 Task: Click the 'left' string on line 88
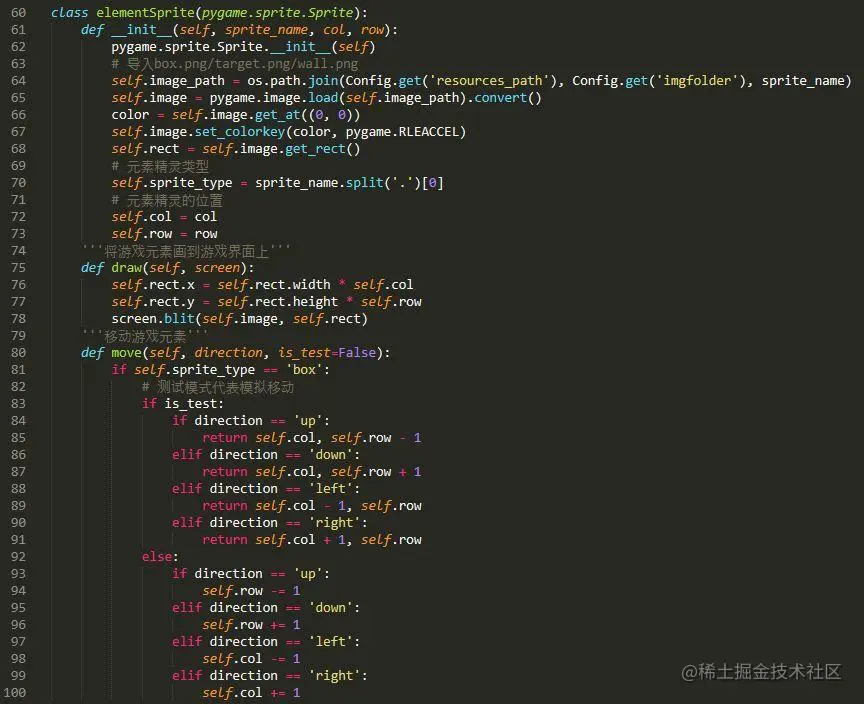(330, 489)
